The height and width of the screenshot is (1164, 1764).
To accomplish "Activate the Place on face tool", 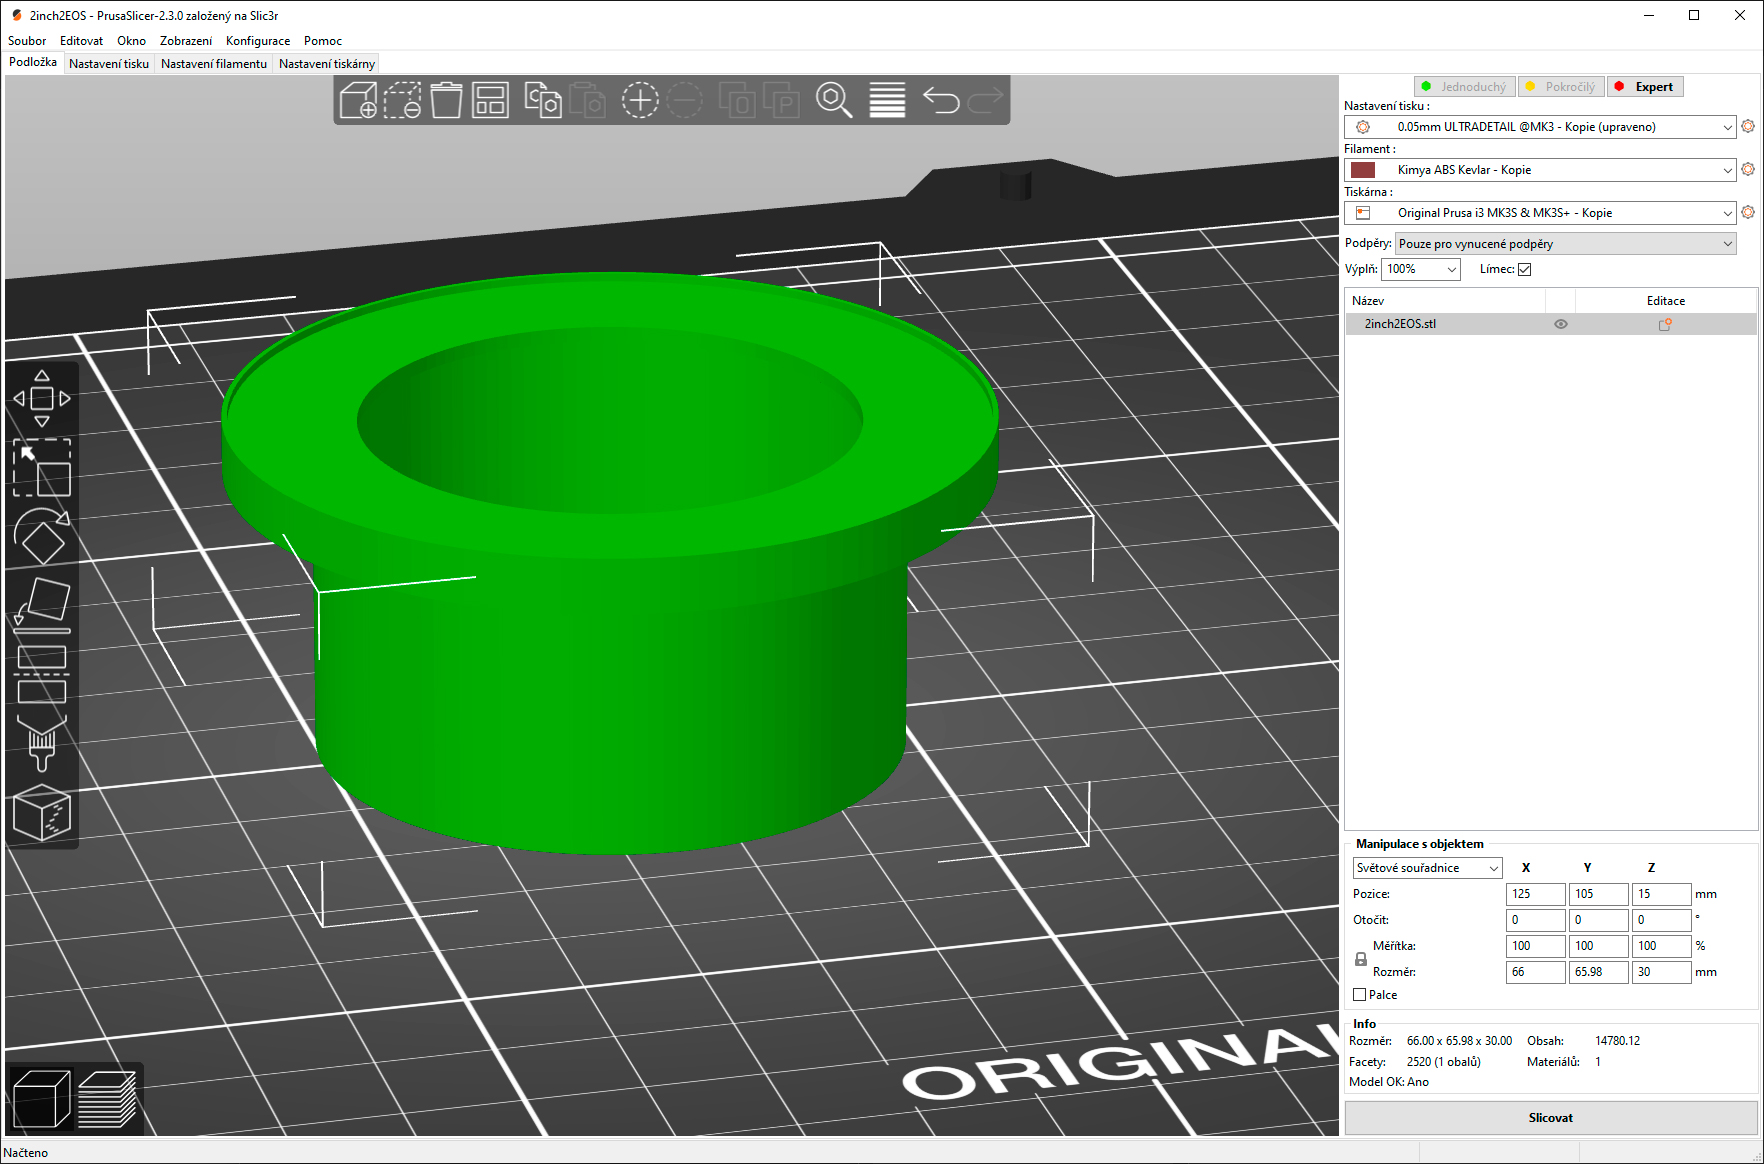I will (42, 605).
